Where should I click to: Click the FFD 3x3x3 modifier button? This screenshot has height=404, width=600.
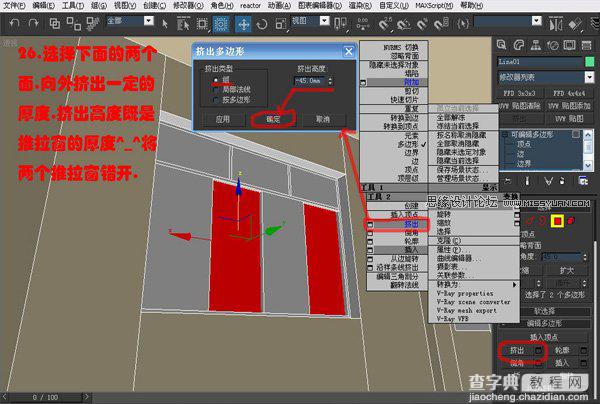click(x=519, y=93)
